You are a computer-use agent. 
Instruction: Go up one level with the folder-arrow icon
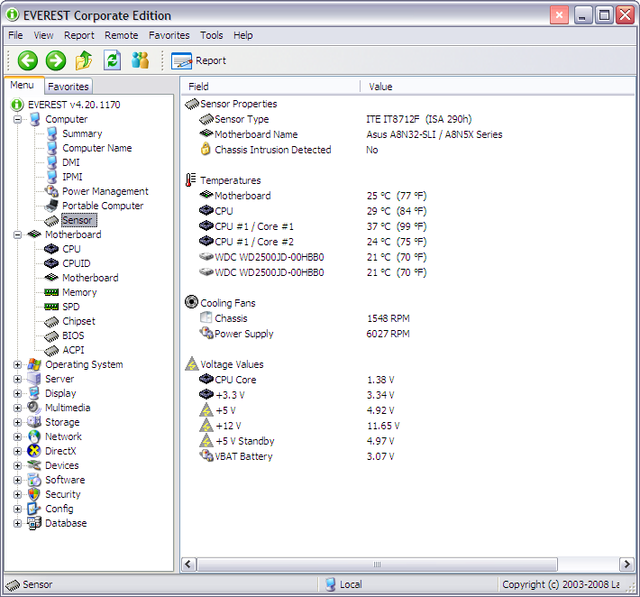(x=84, y=60)
